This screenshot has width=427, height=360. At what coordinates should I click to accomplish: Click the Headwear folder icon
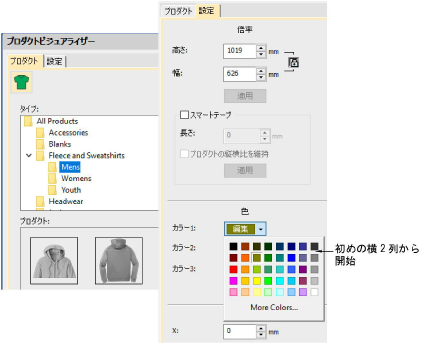pos(40,201)
